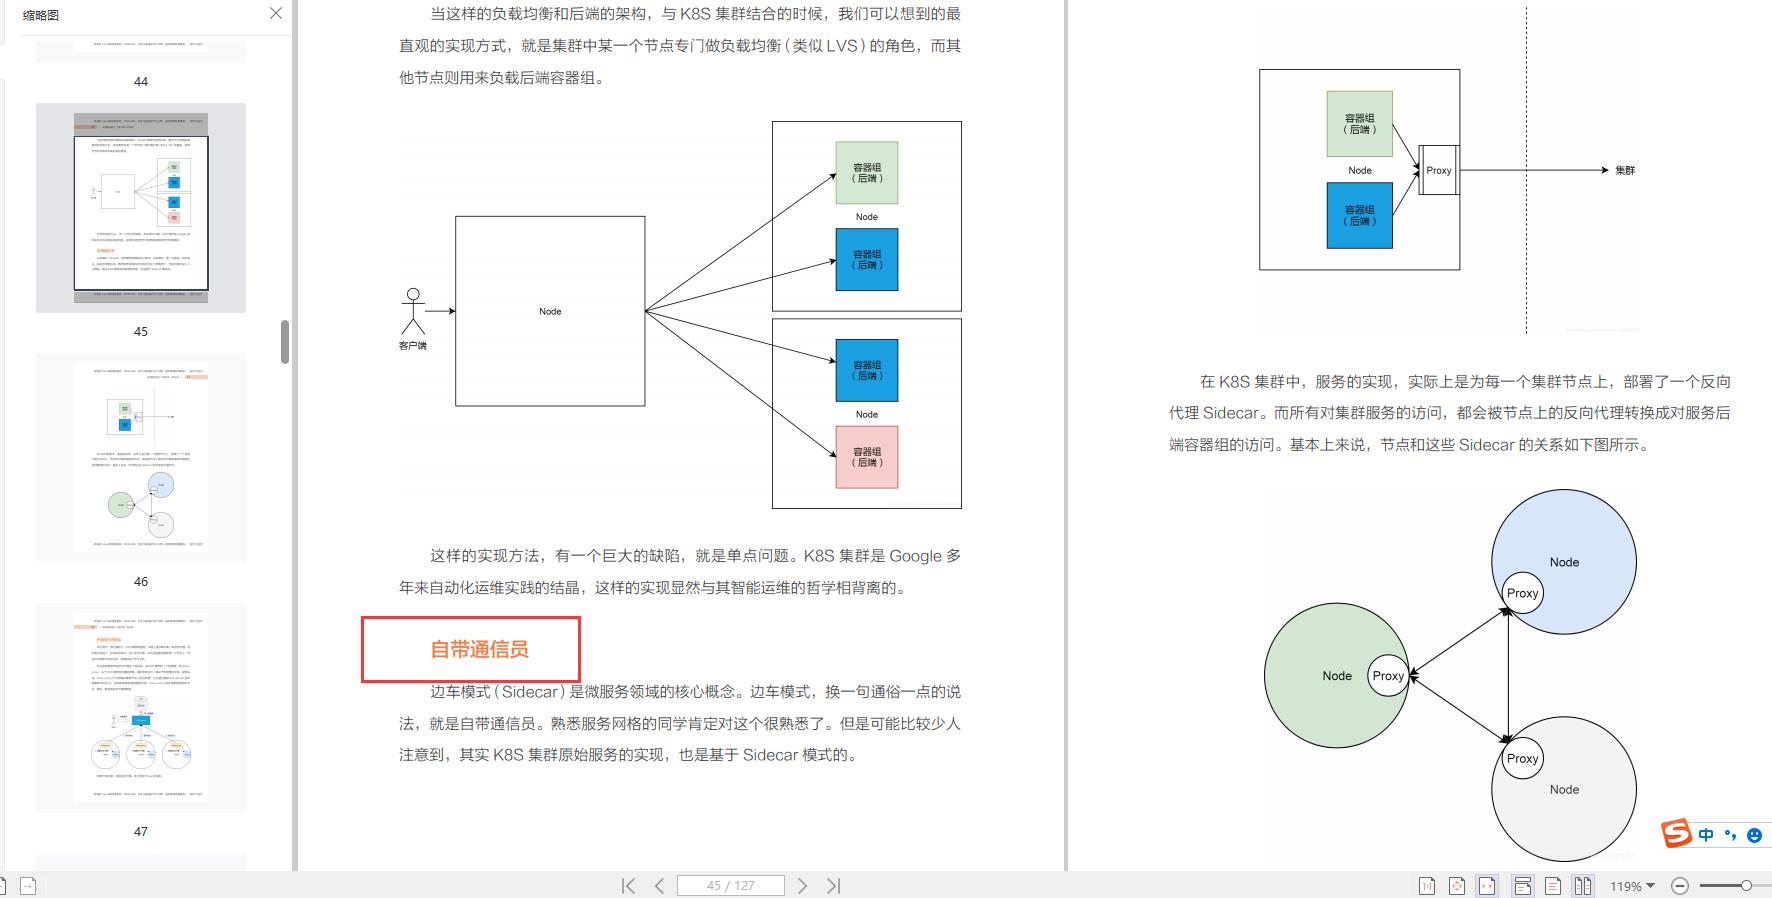Viewport: 1772px width, 898px height.
Task: Close the 缩略图 thumbnail panel
Action: click(276, 13)
